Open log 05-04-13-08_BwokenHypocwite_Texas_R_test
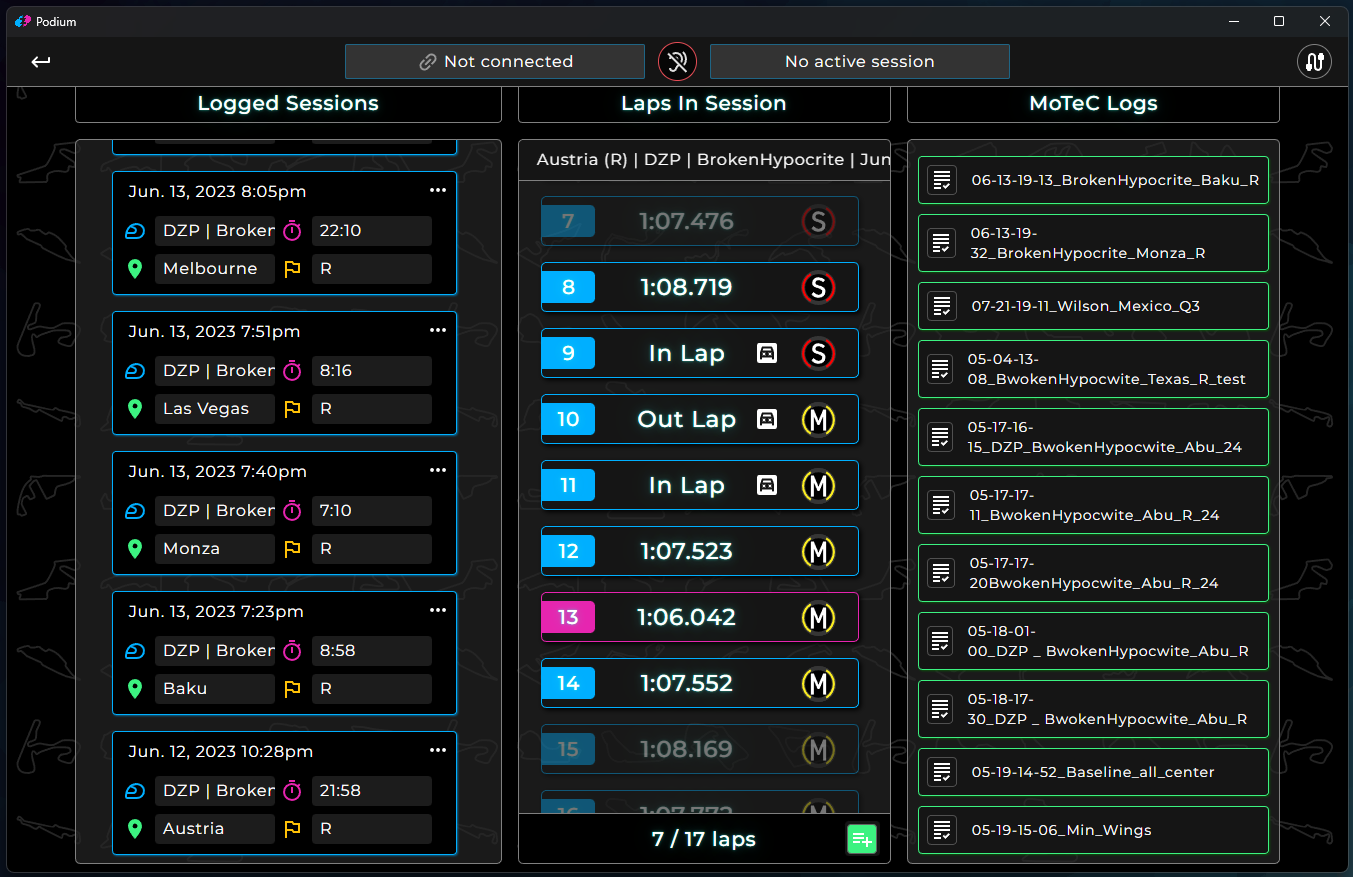The height and width of the screenshot is (877, 1353). 1093,369
